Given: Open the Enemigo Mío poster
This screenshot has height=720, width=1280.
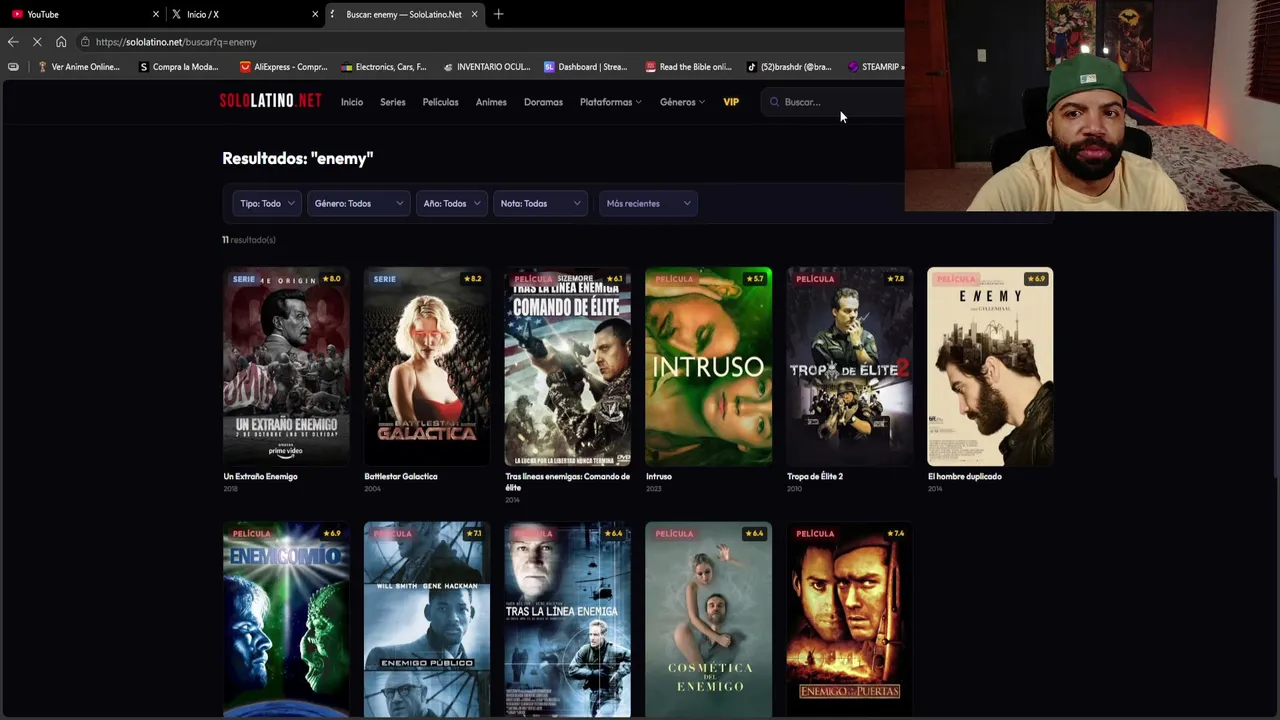Looking at the screenshot, I should click(286, 619).
